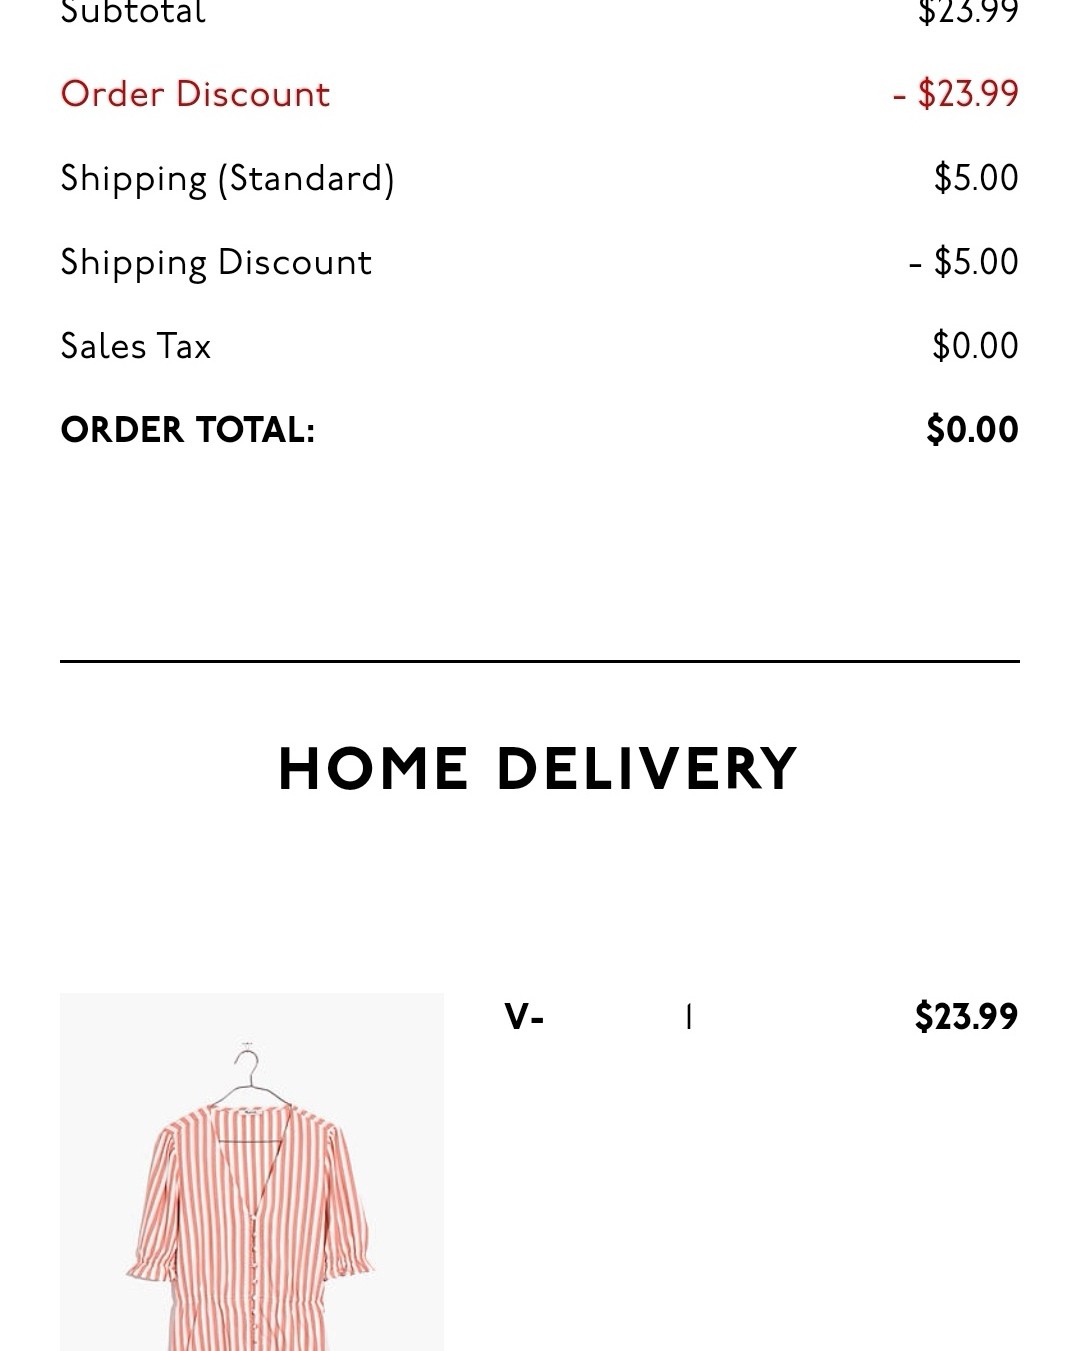Image resolution: width=1080 pixels, height=1351 pixels.
Task: Tap the Shipping (Standard) label
Action: 227,178
